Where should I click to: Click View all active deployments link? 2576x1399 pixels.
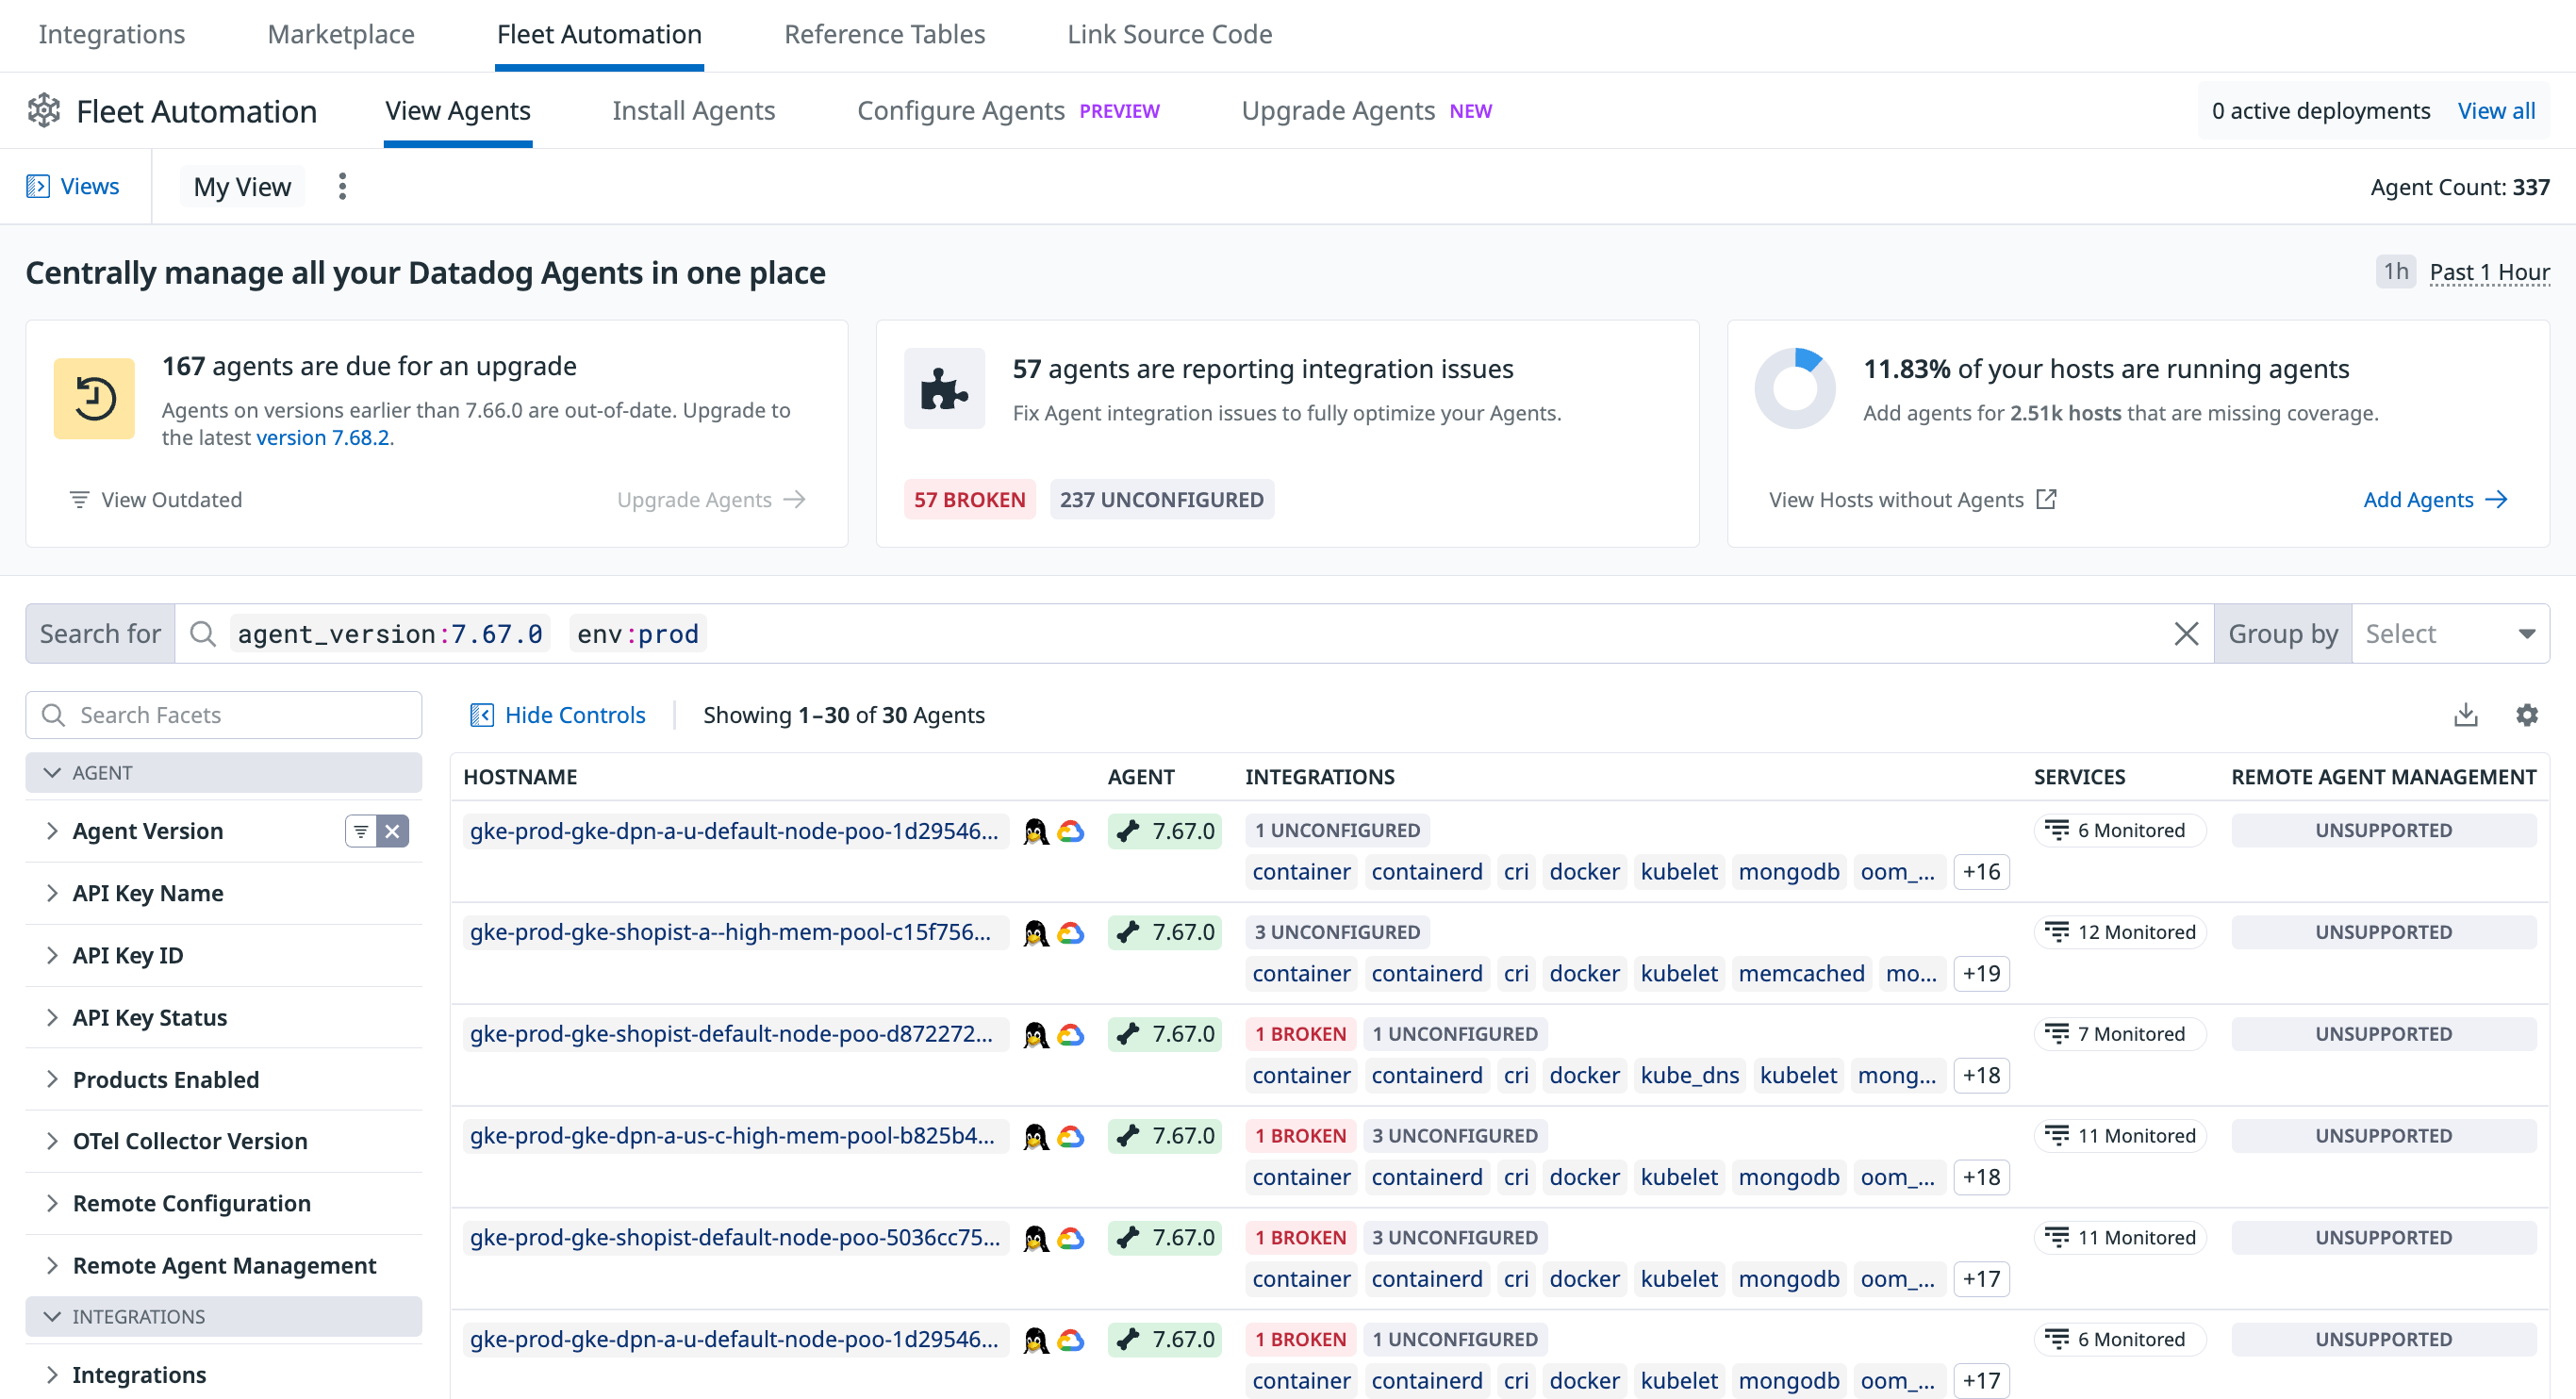[2496, 111]
